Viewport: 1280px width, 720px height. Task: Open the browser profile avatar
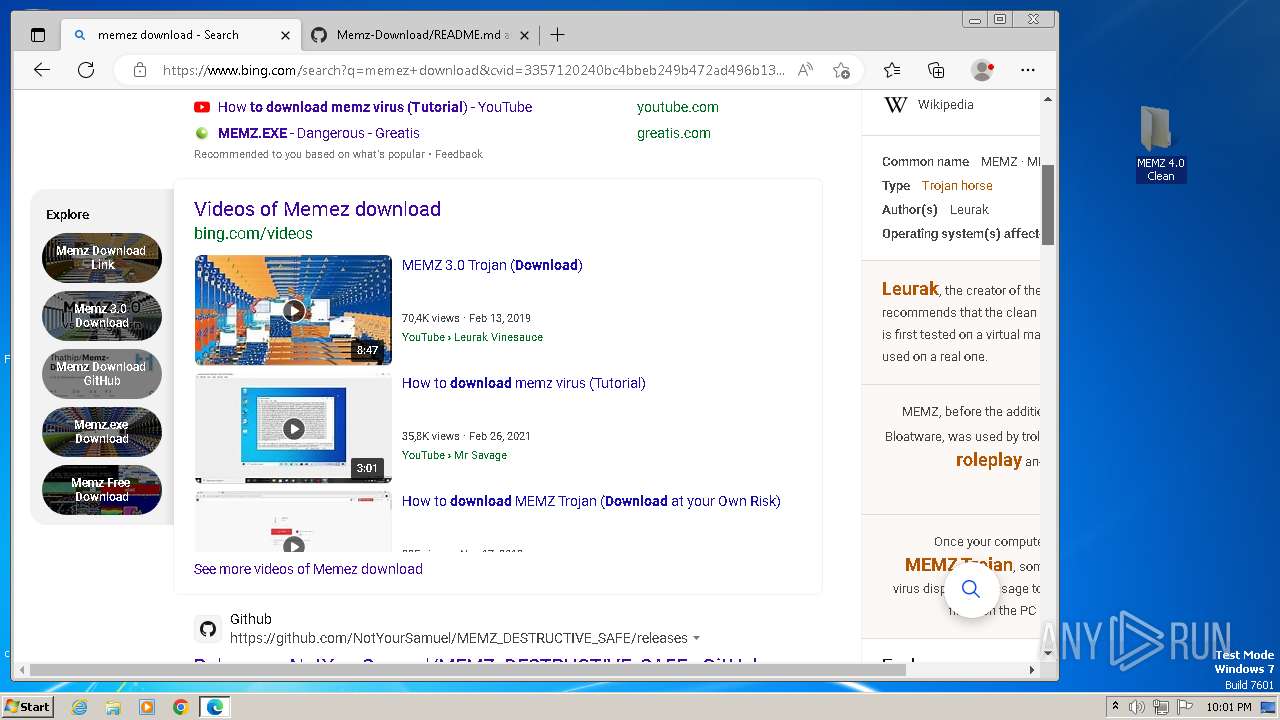point(982,70)
